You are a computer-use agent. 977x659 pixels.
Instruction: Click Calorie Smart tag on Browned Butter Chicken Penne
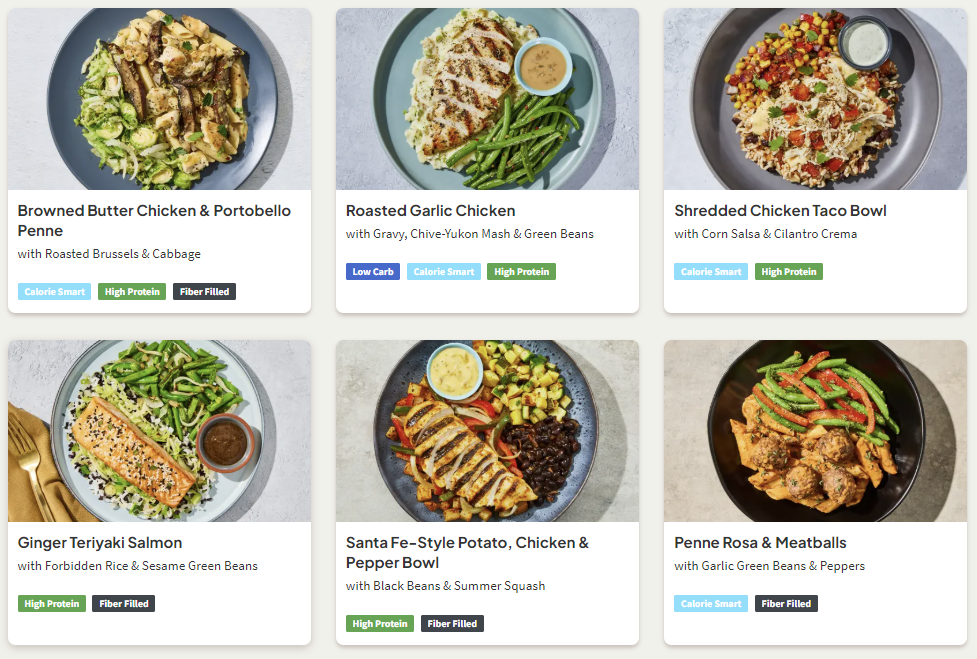coord(54,292)
